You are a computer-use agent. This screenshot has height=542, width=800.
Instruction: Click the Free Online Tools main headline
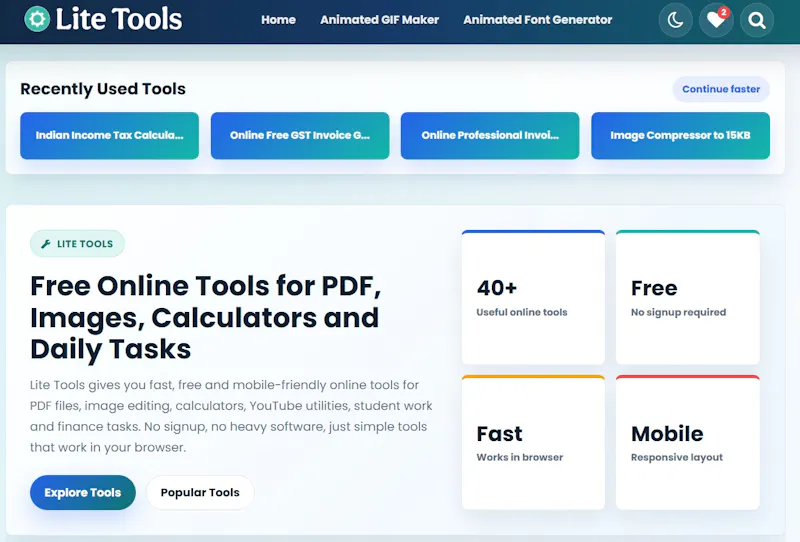pyautogui.click(x=206, y=317)
